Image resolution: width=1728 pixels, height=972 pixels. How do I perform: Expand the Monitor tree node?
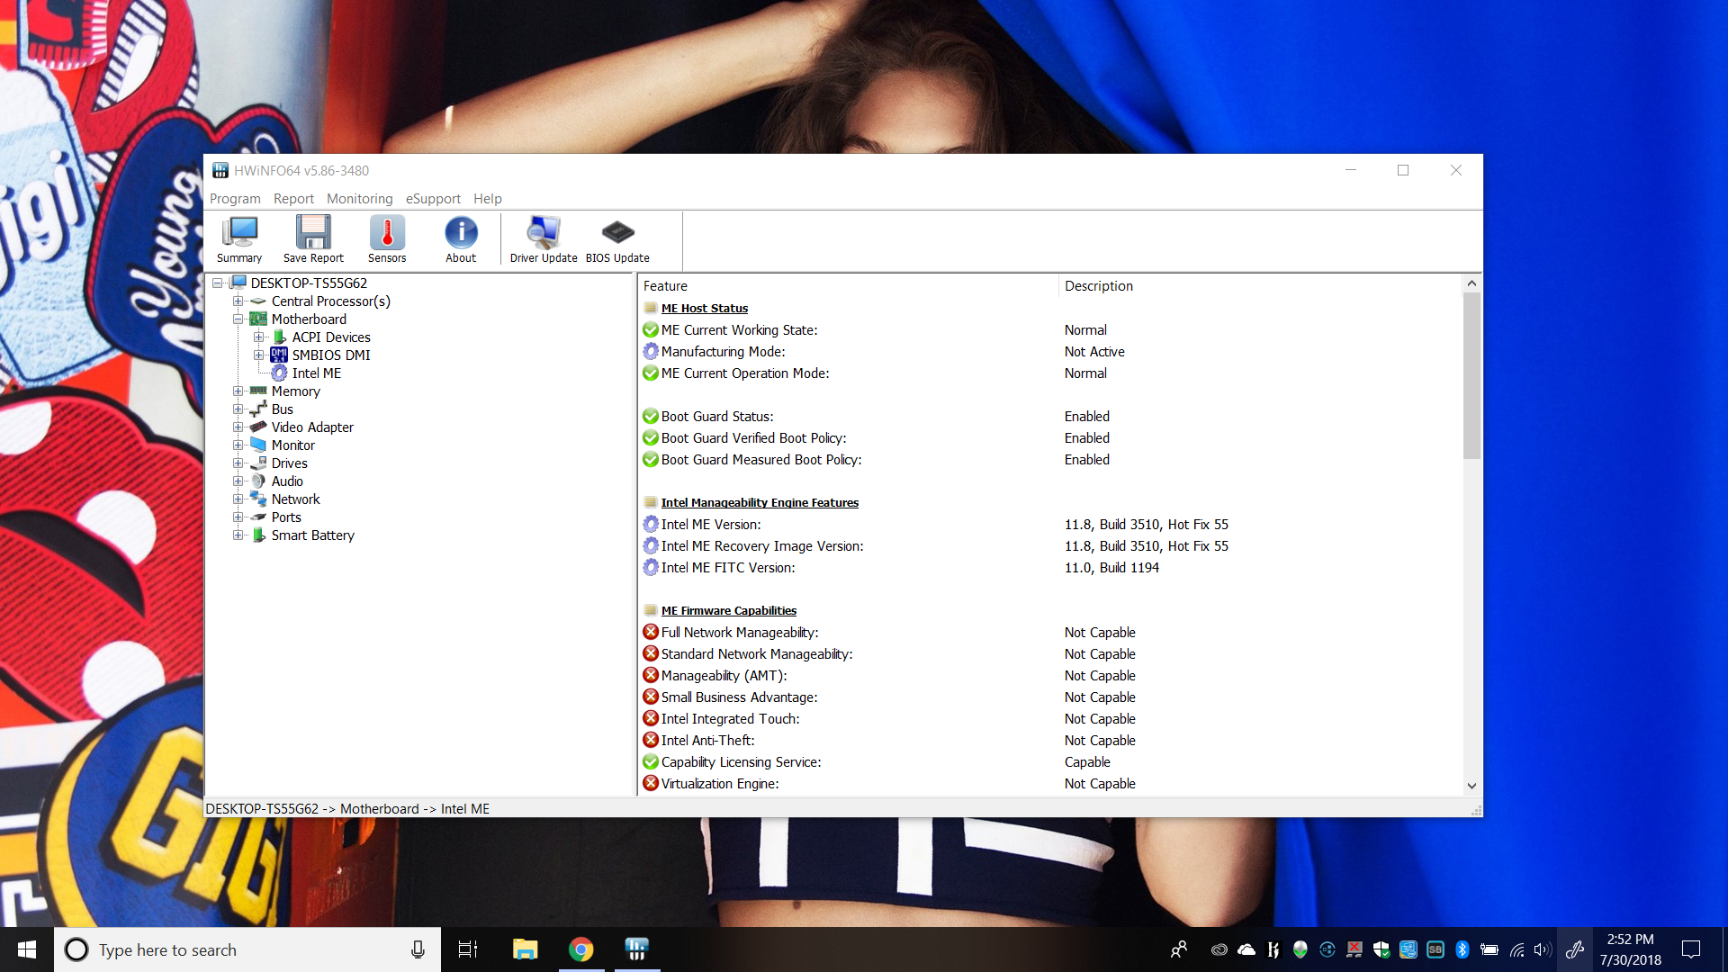[238, 445]
